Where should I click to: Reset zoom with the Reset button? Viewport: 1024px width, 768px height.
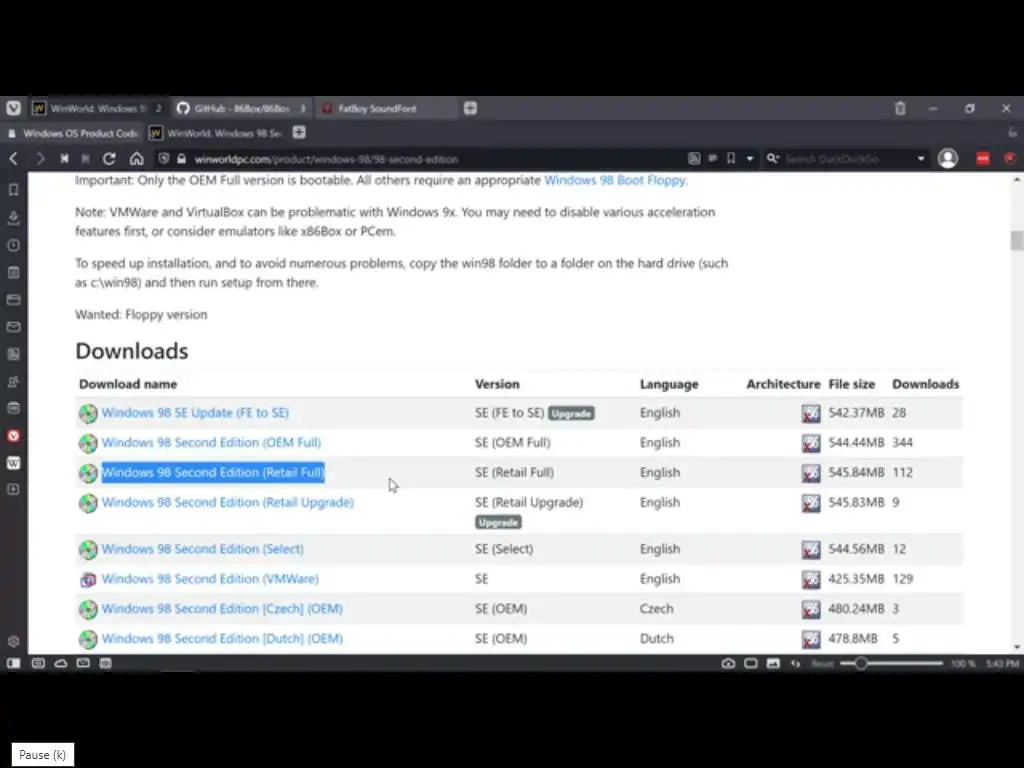coord(822,664)
